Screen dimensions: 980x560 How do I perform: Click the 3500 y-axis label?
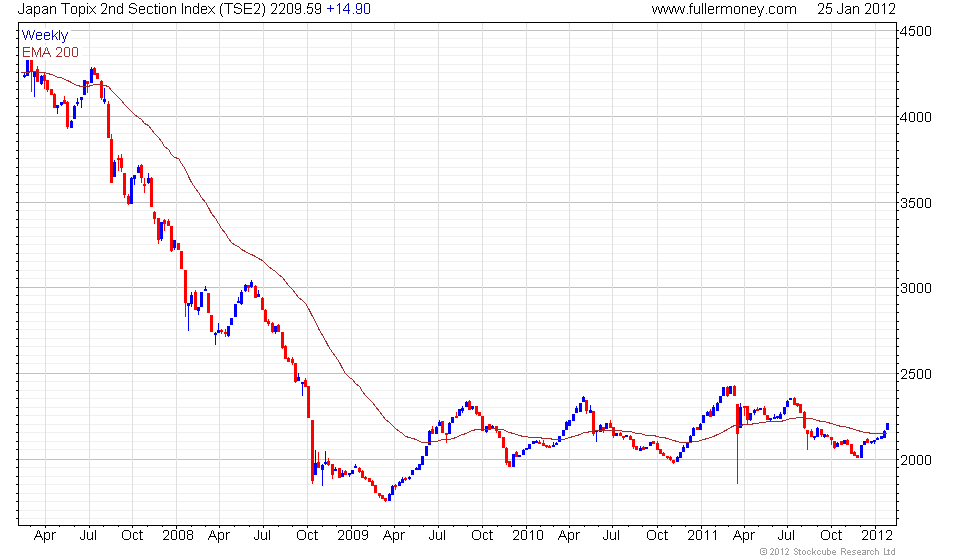click(x=916, y=203)
